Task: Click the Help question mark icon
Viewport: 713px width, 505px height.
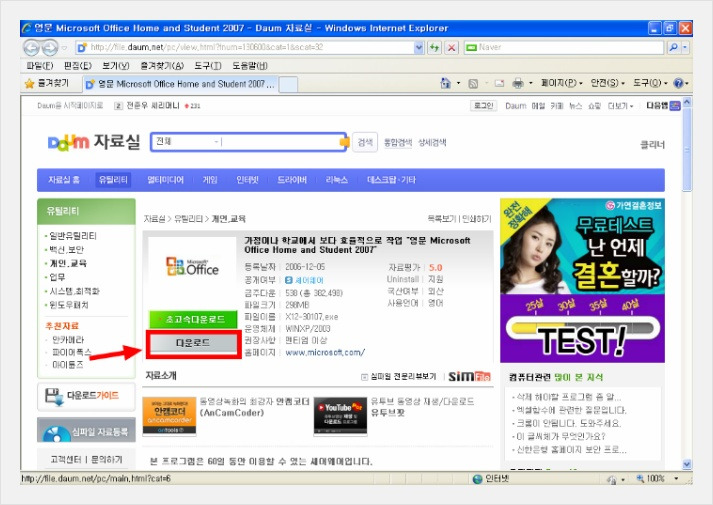Action: click(x=678, y=83)
